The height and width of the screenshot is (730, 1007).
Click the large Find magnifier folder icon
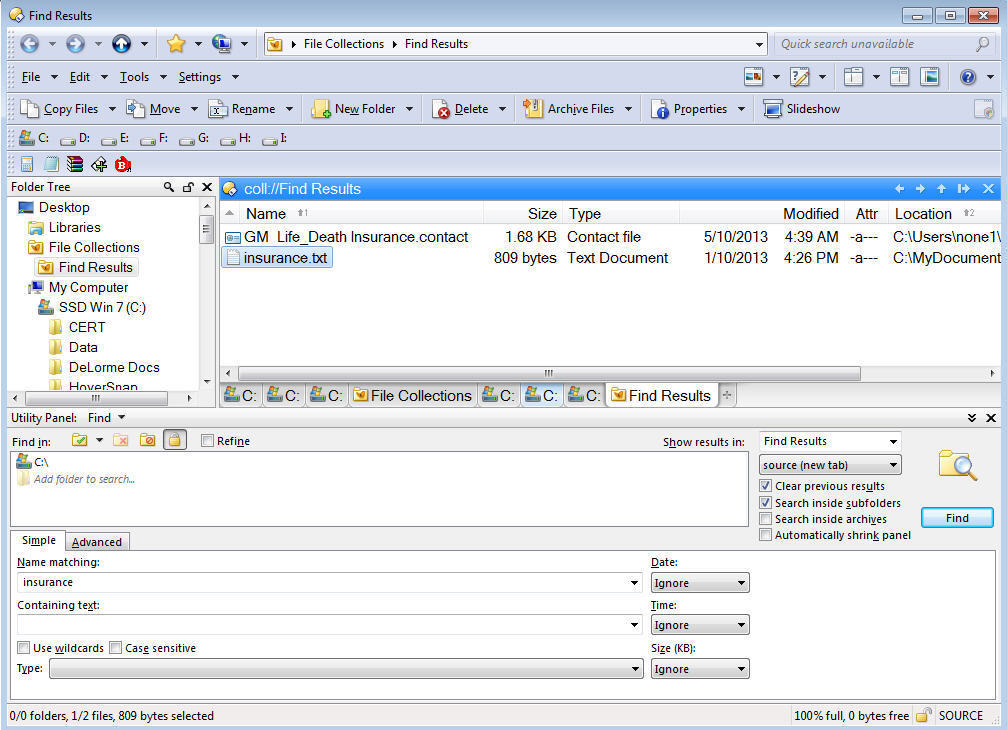click(x=957, y=465)
